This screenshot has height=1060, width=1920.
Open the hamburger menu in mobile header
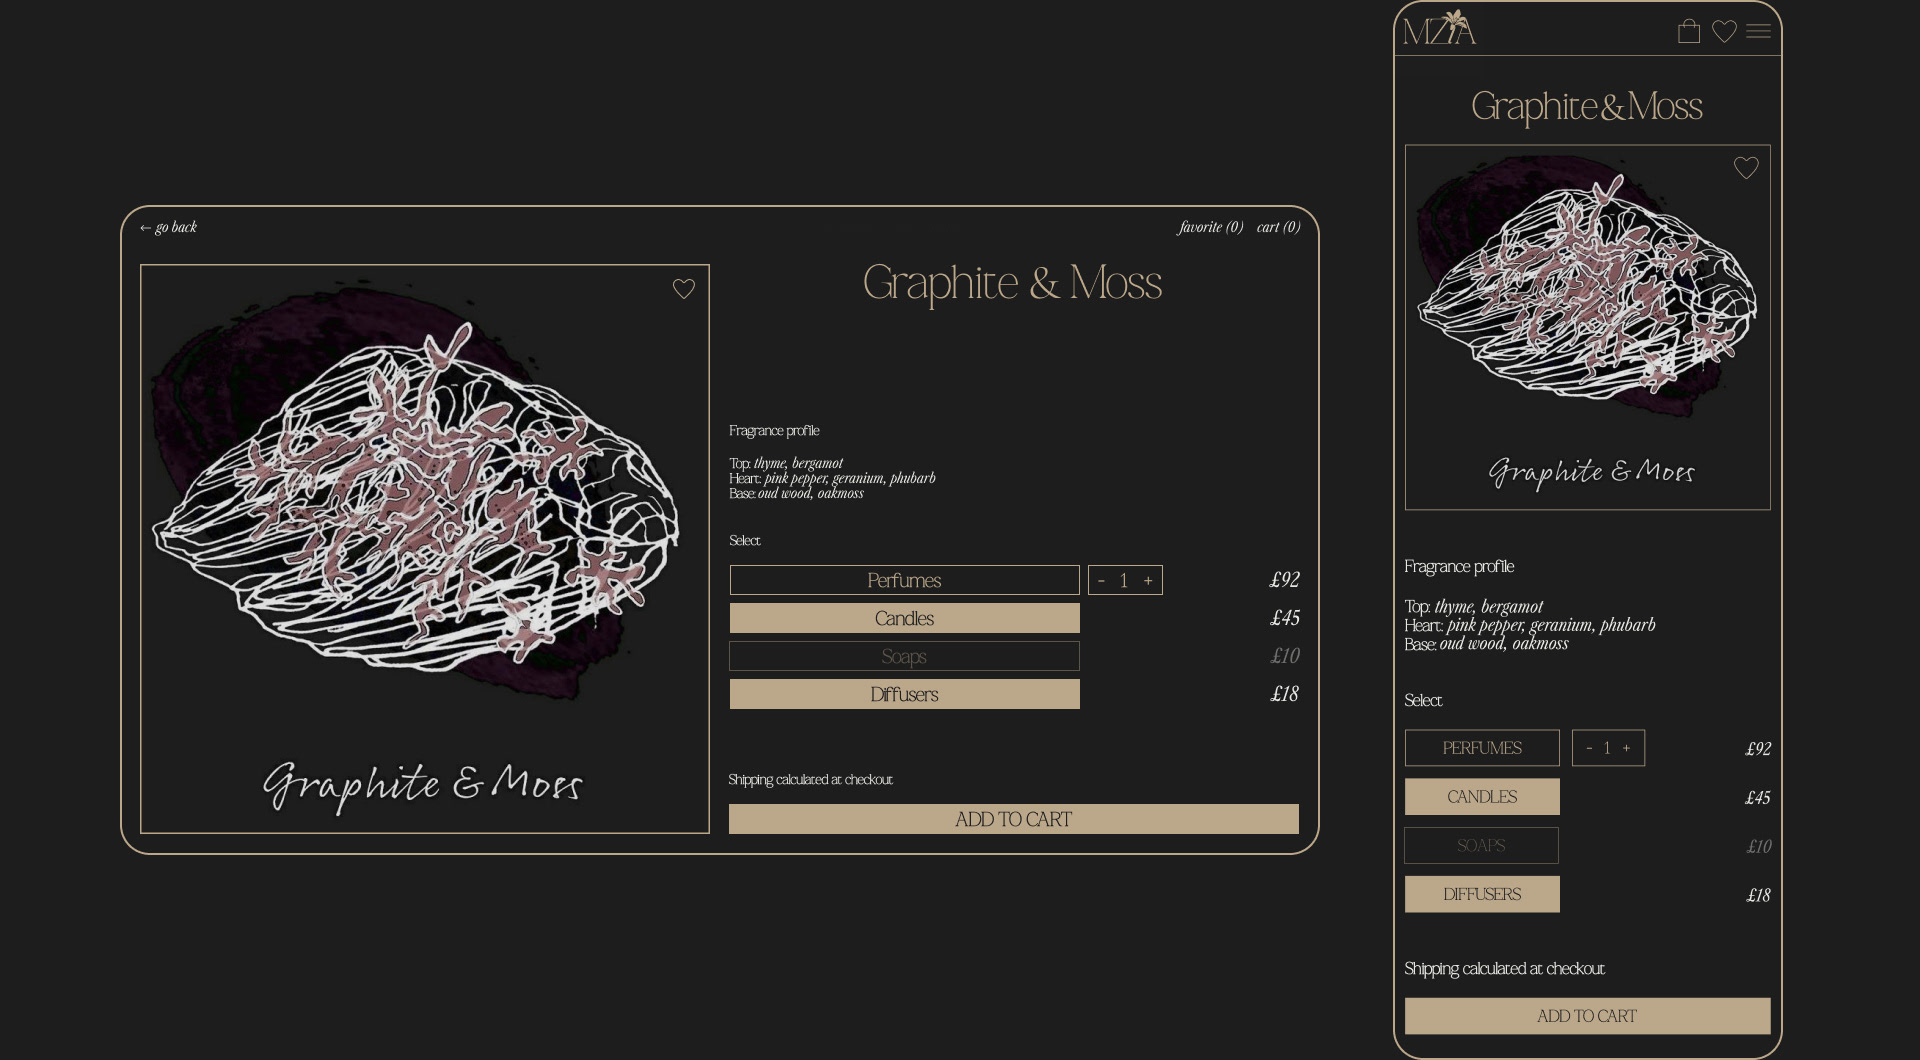1759,32
